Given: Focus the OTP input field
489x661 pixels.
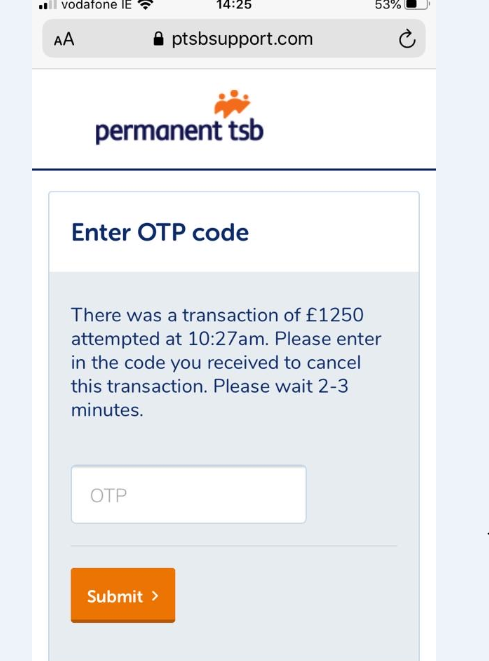Looking at the screenshot, I should [189, 494].
